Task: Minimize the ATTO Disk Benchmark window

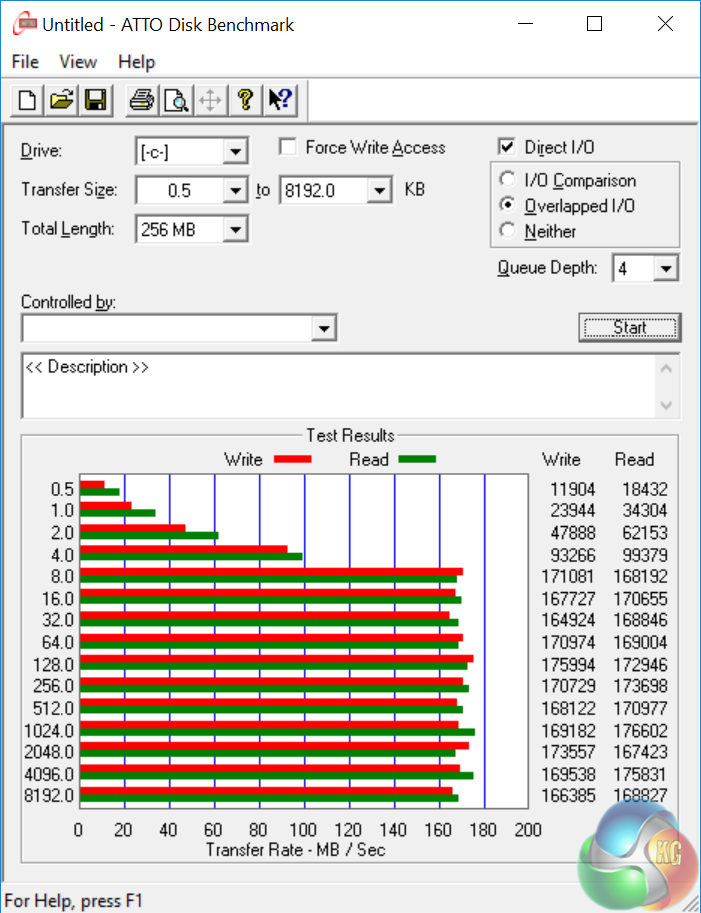Action: 525,23
